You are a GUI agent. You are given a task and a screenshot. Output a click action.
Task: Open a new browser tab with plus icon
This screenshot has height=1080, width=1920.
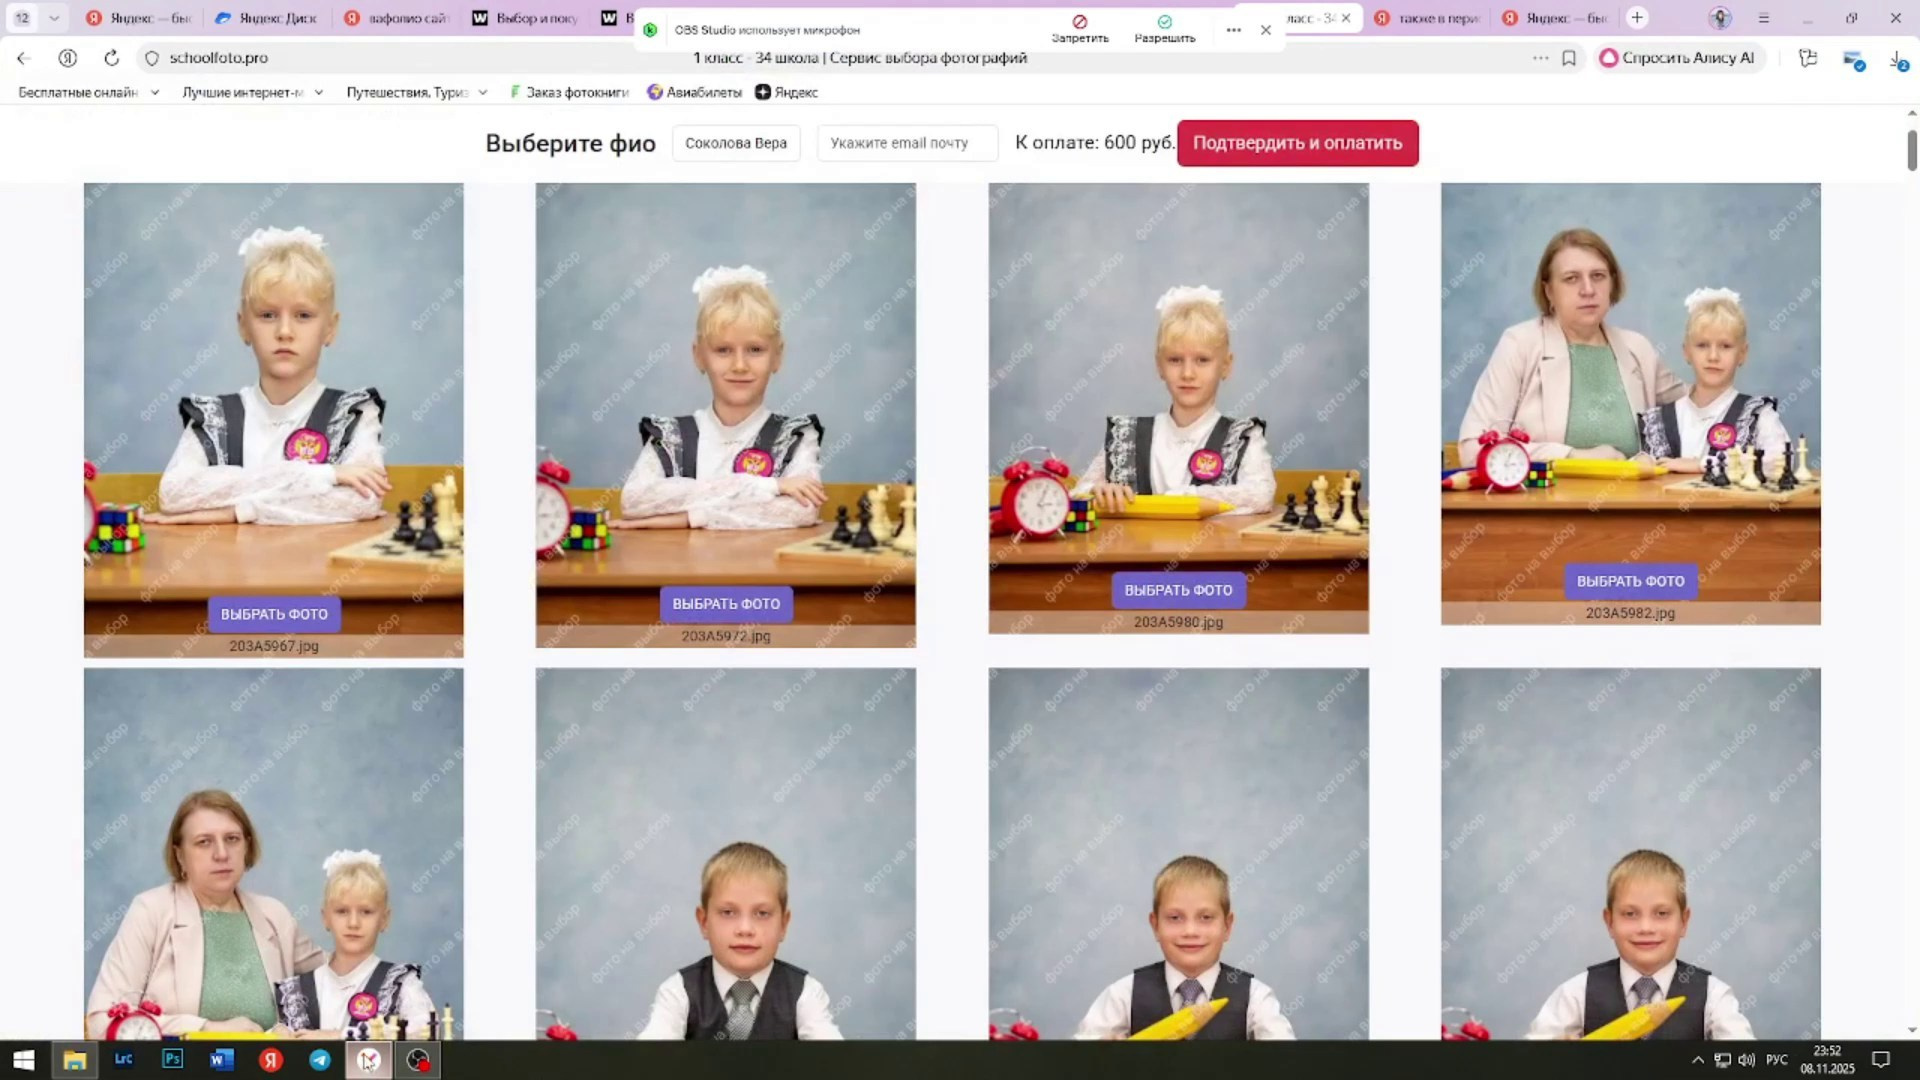pos(1637,18)
